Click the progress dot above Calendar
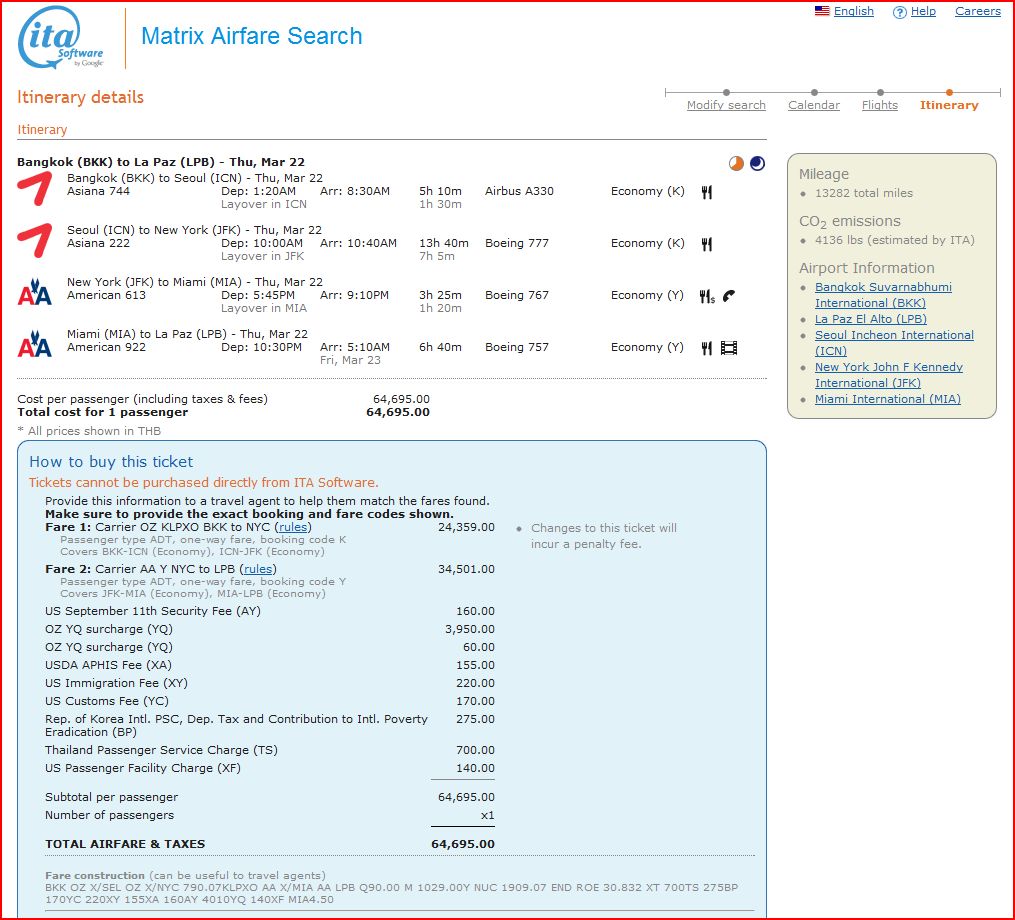Image resolution: width=1015 pixels, height=920 pixels. [x=814, y=92]
